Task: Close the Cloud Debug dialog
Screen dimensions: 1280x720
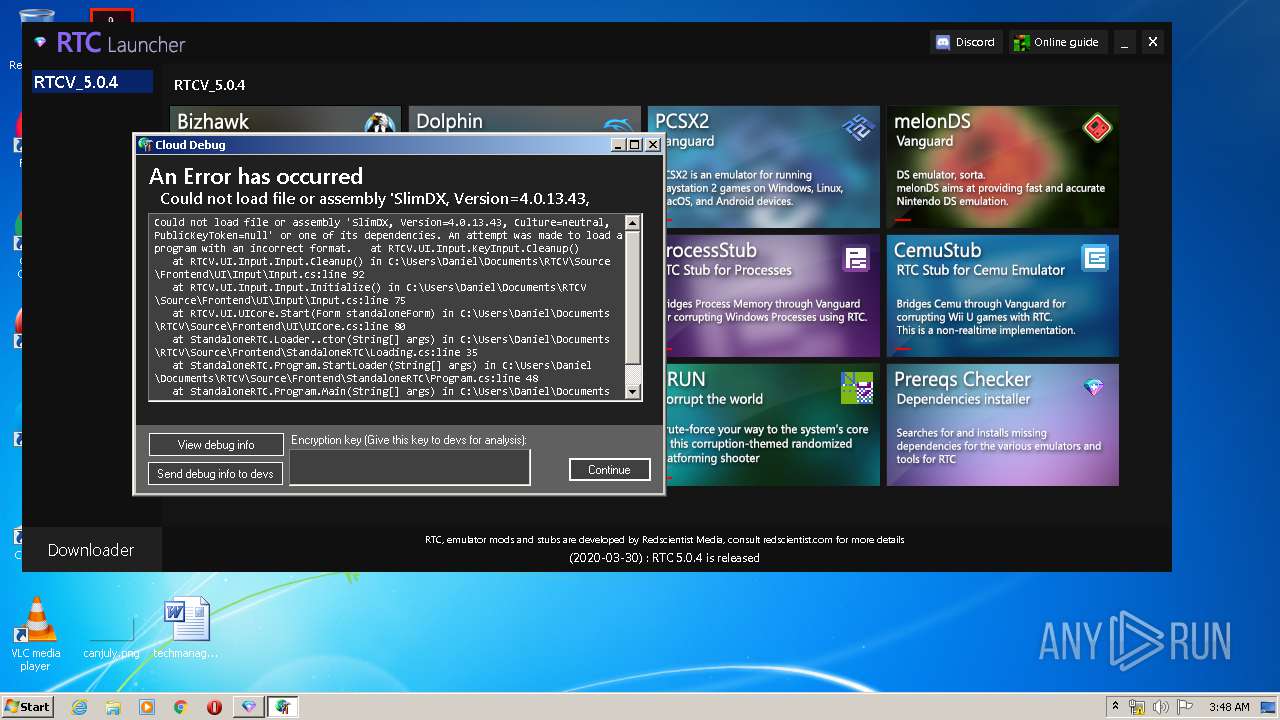Action: click(652, 145)
